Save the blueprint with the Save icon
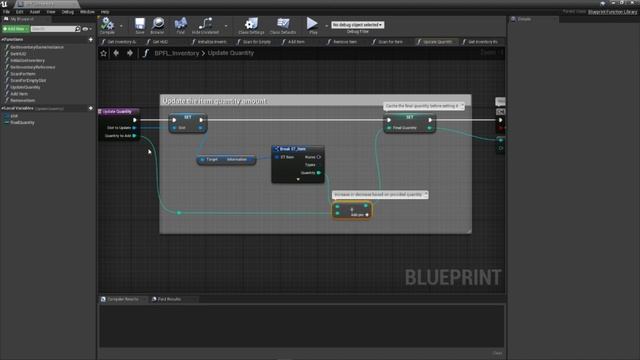640x360 pixels. point(140,25)
